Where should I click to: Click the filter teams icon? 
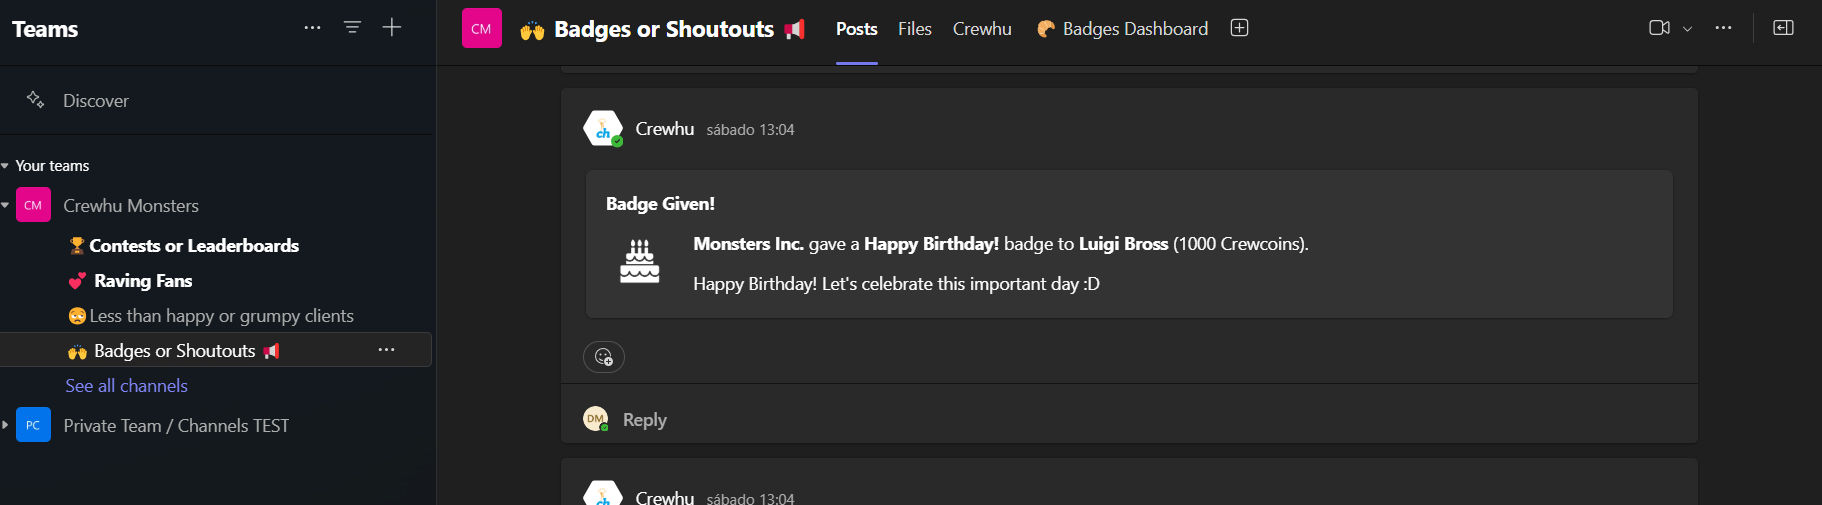(352, 28)
